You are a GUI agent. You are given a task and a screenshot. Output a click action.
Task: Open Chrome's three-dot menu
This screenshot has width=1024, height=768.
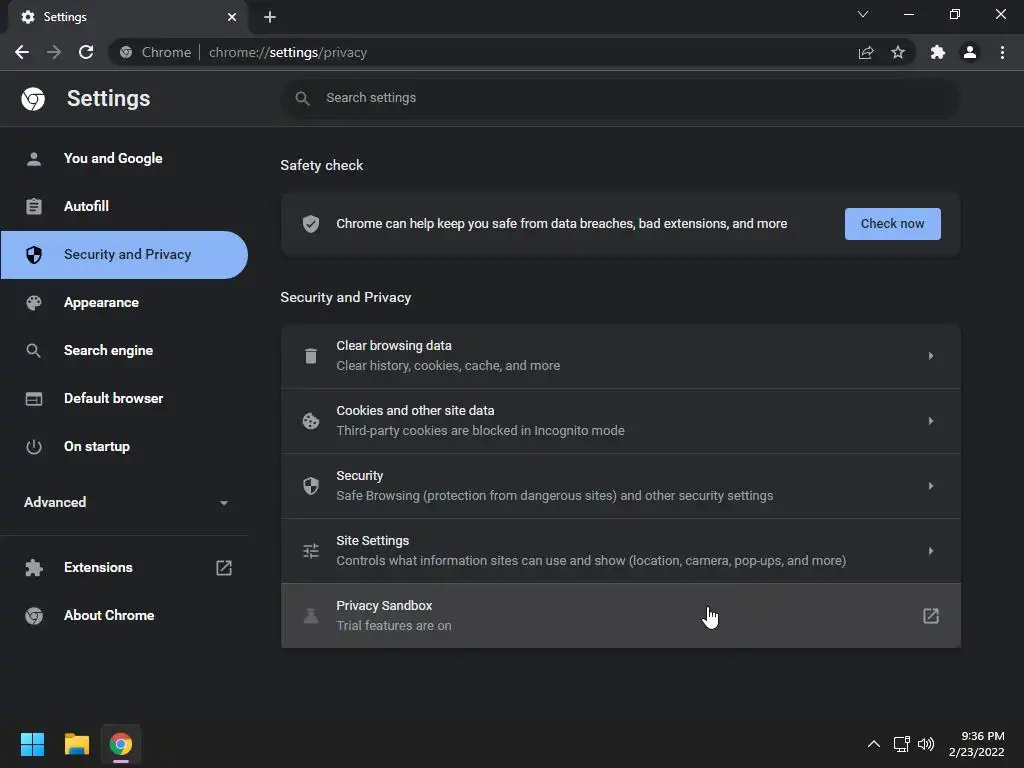[x=1002, y=52]
